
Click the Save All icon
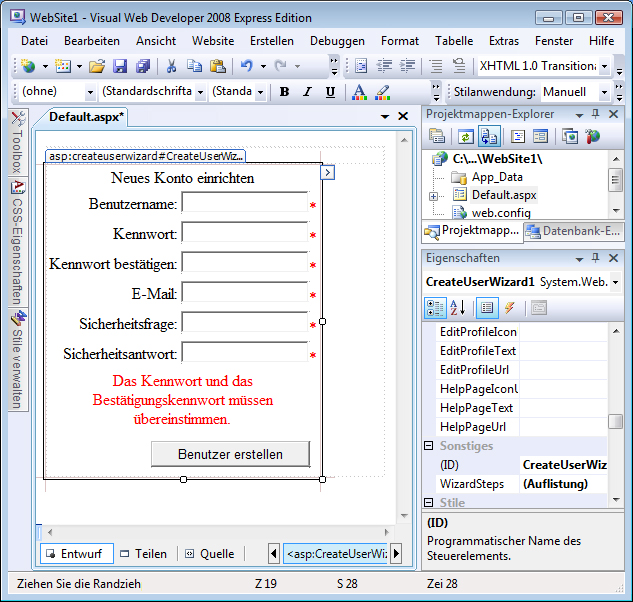[x=143, y=66]
